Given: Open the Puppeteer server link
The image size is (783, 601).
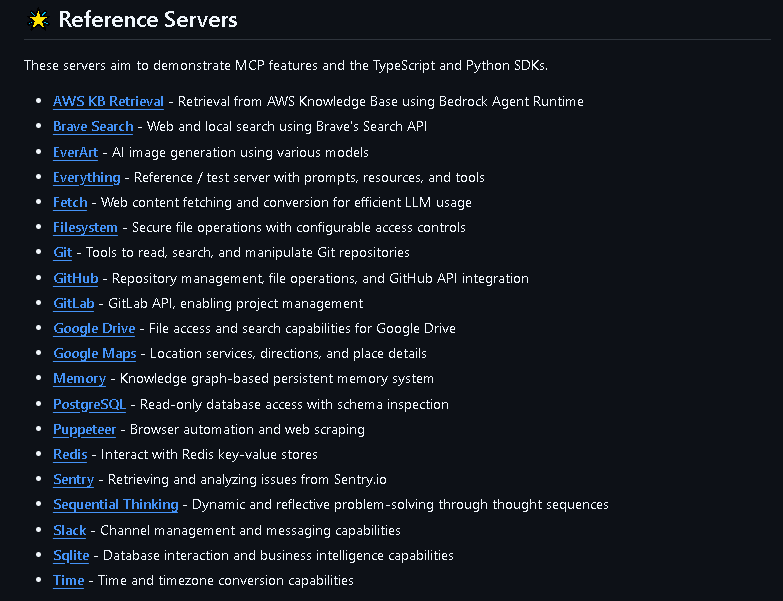Looking at the screenshot, I should pos(85,429).
